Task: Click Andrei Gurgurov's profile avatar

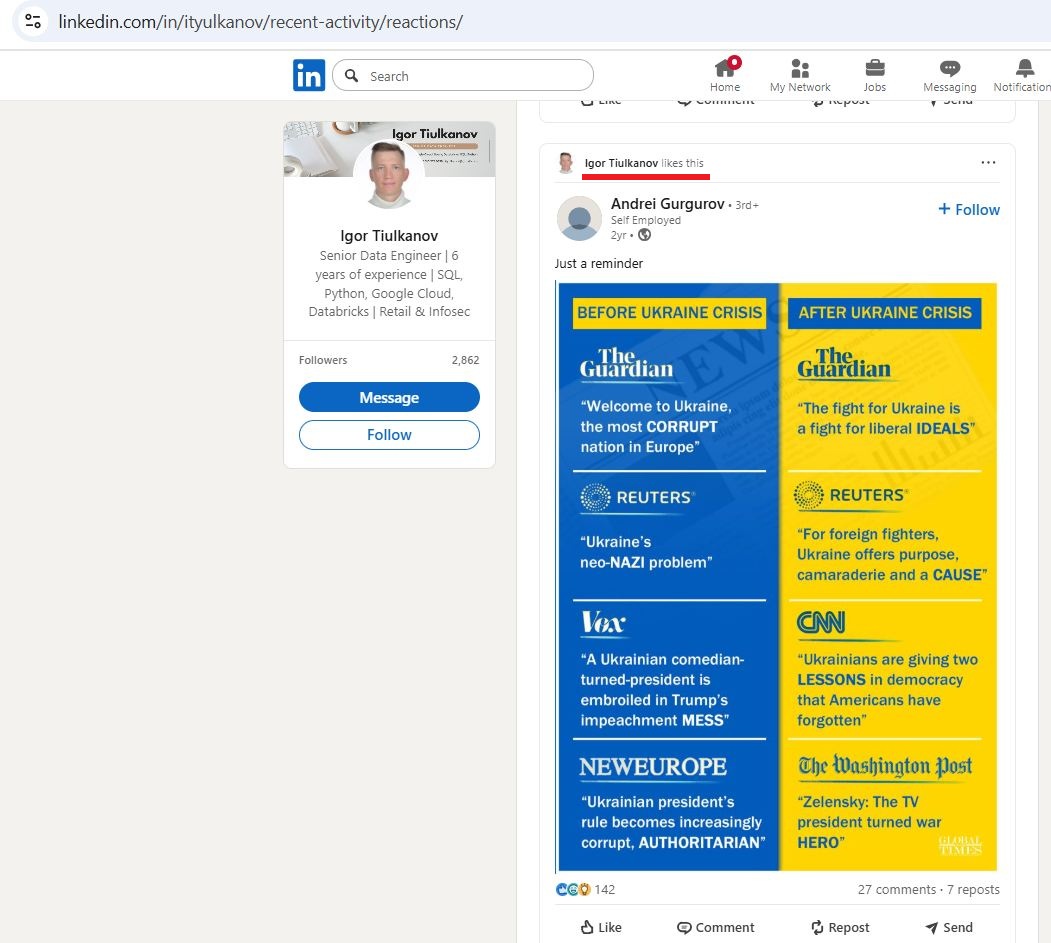Action: coord(579,218)
